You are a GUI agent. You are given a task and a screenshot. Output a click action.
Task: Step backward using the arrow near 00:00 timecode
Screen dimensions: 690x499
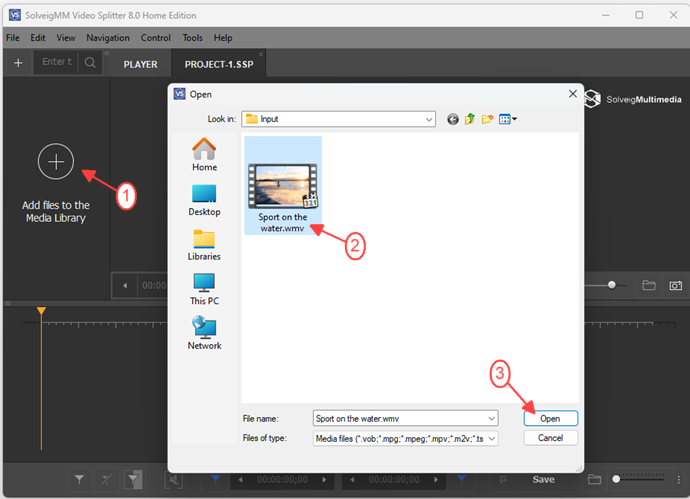(125, 286)
